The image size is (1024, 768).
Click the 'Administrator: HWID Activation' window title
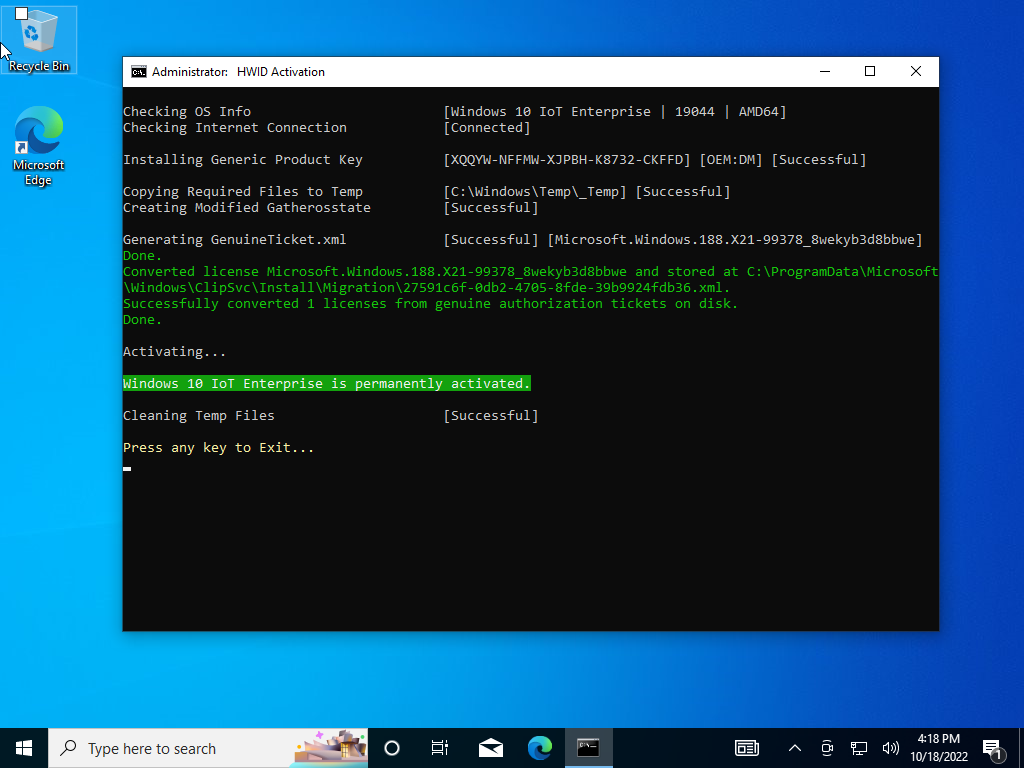point(238,72)
